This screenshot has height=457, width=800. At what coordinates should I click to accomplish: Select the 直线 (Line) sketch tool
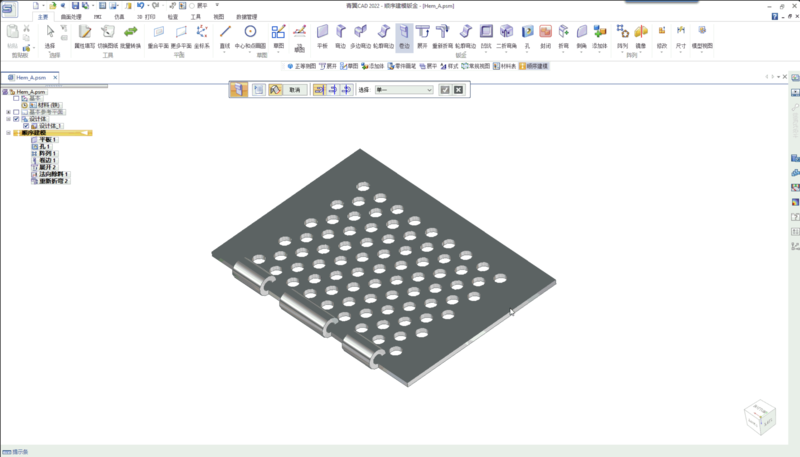[x=224, y=33]
